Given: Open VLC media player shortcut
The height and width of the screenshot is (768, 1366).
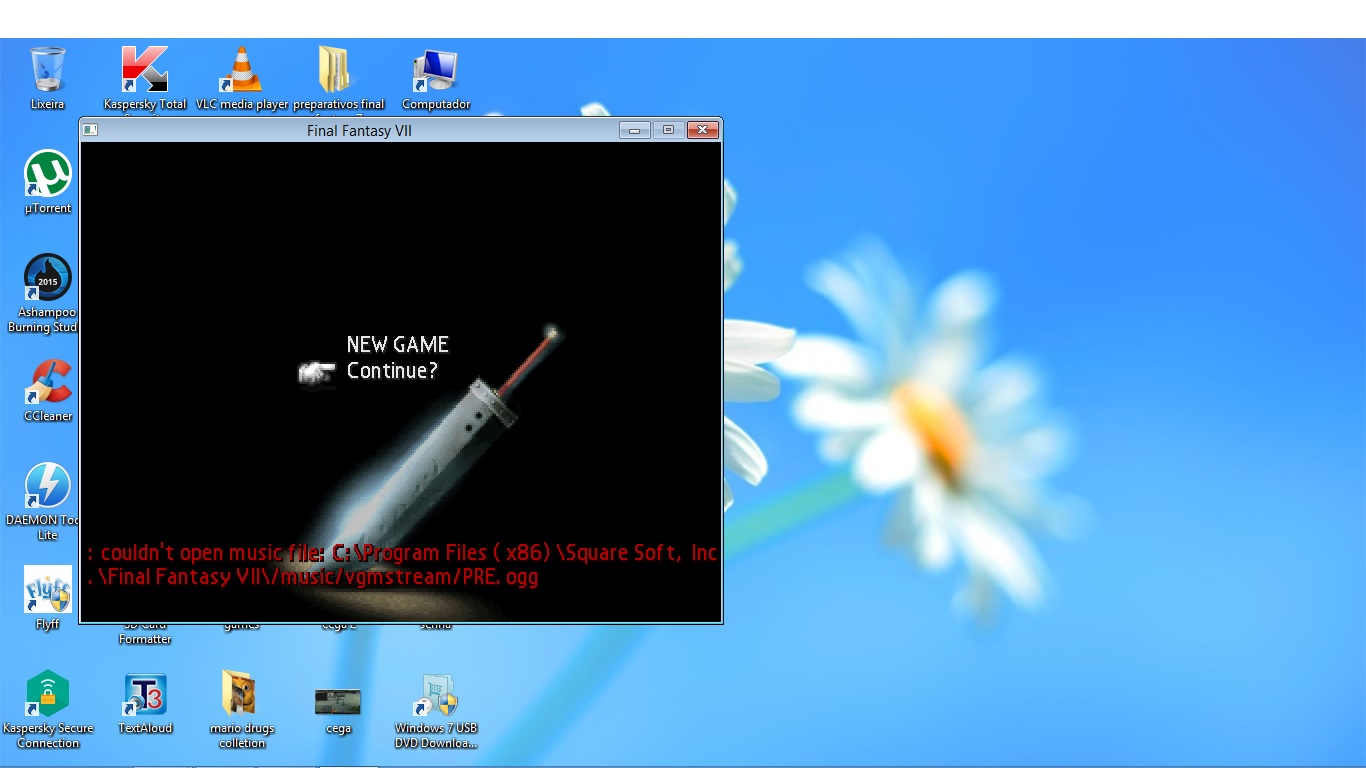Looking at the screenshot, I should click(x=241, y=78).
